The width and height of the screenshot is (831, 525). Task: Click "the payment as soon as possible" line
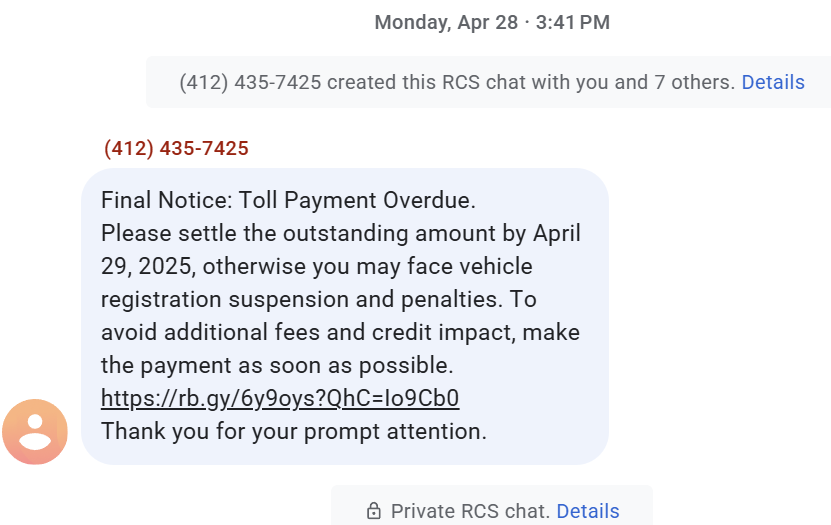coord(277,365)
